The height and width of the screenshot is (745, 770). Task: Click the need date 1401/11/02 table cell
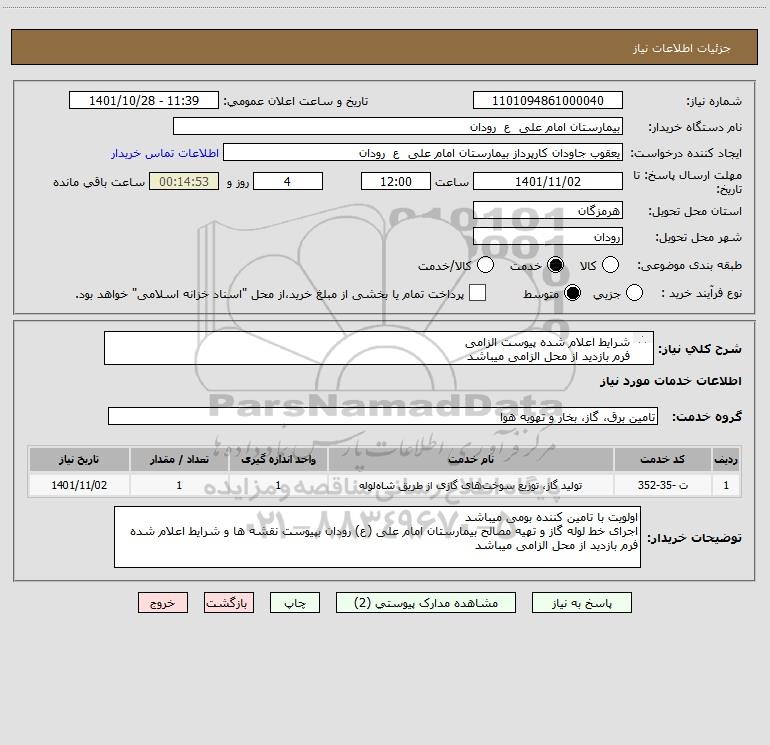[79, 485]
